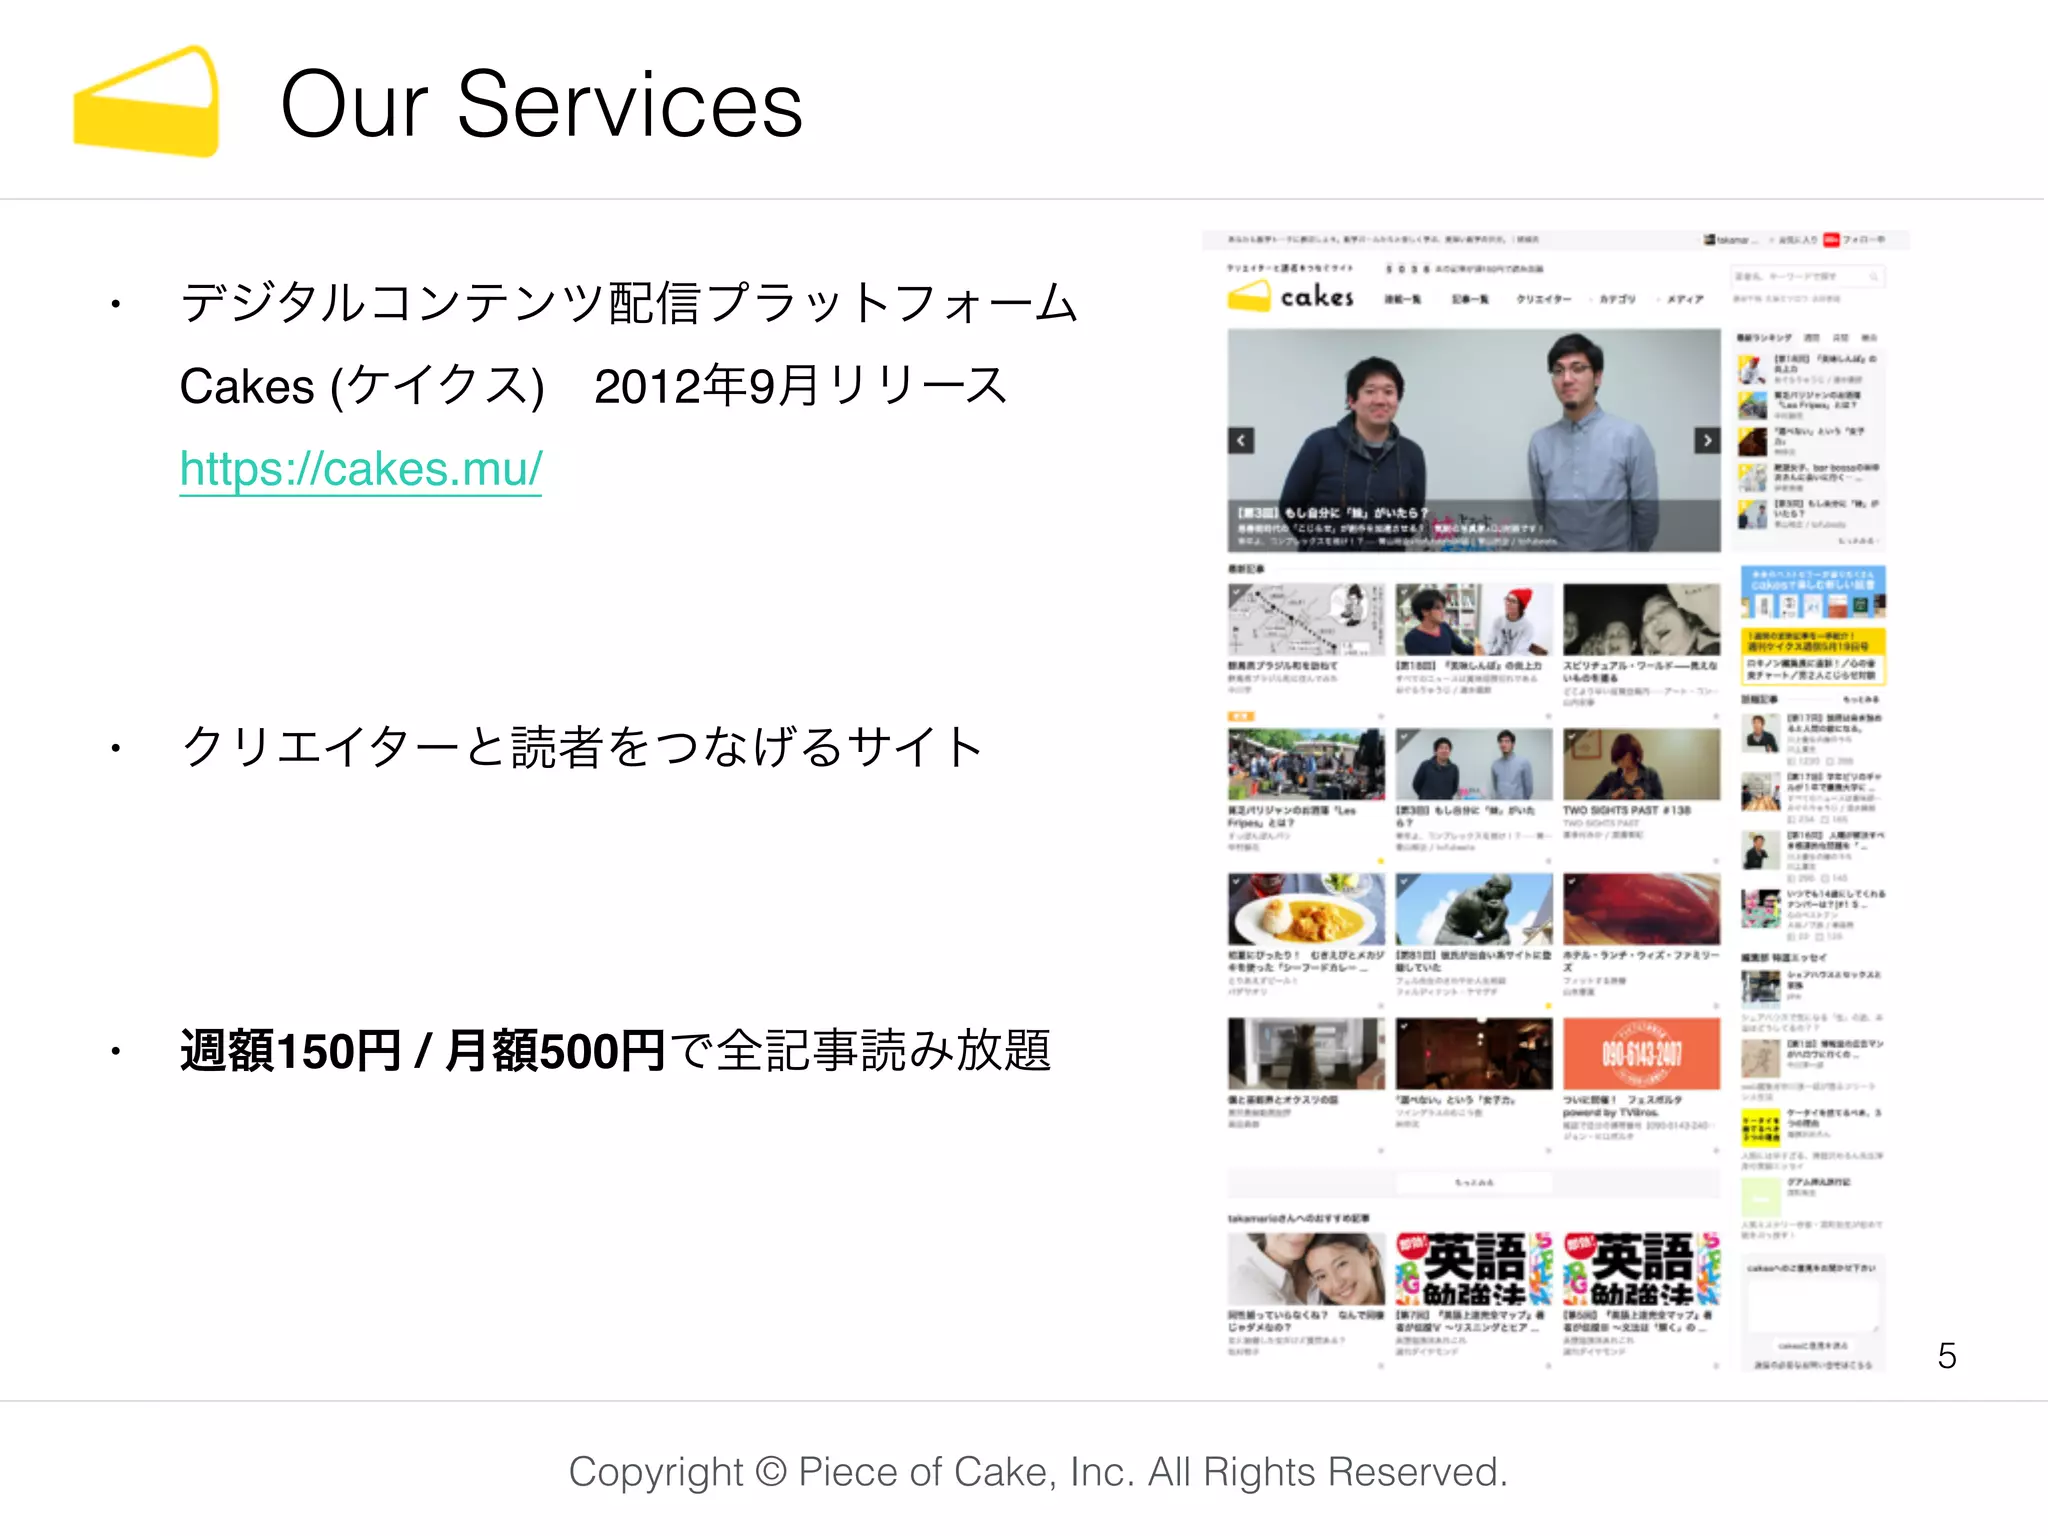This screenshot has width=2048, height=1536.
Task: Open the Thinker statue article thumbnail
Action: [1474, 909]
